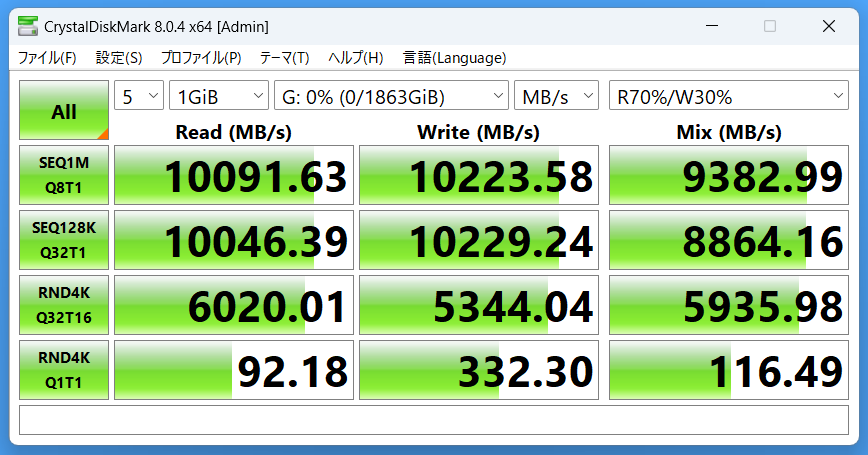This screenshot has width=868, height=455.
Task: Click the Mix (MB/s) column header
Action: coord(729,132)
